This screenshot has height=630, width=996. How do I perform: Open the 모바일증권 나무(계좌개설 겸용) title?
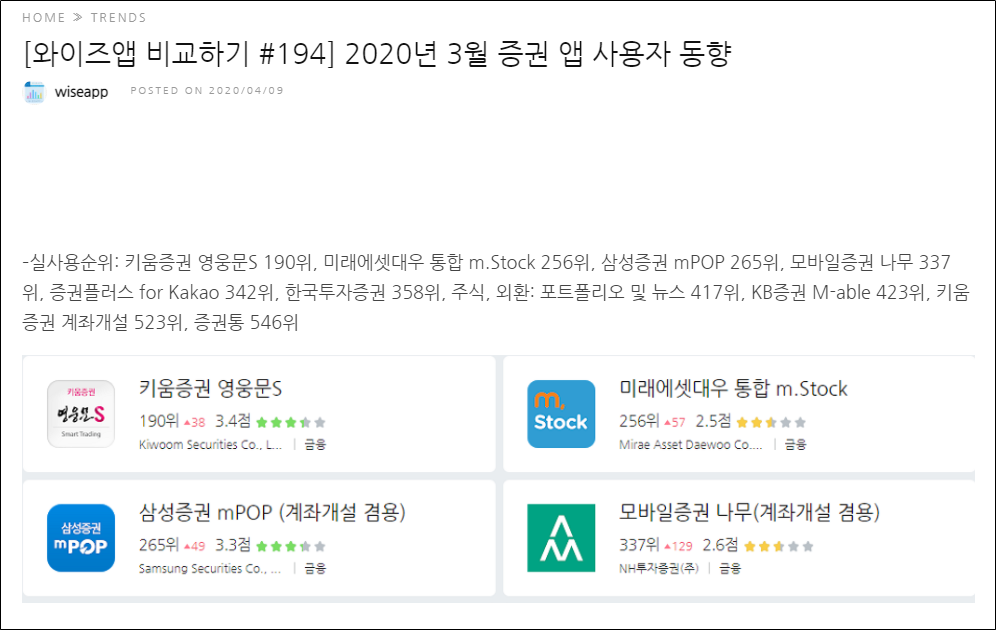click(x=750, y=513)
